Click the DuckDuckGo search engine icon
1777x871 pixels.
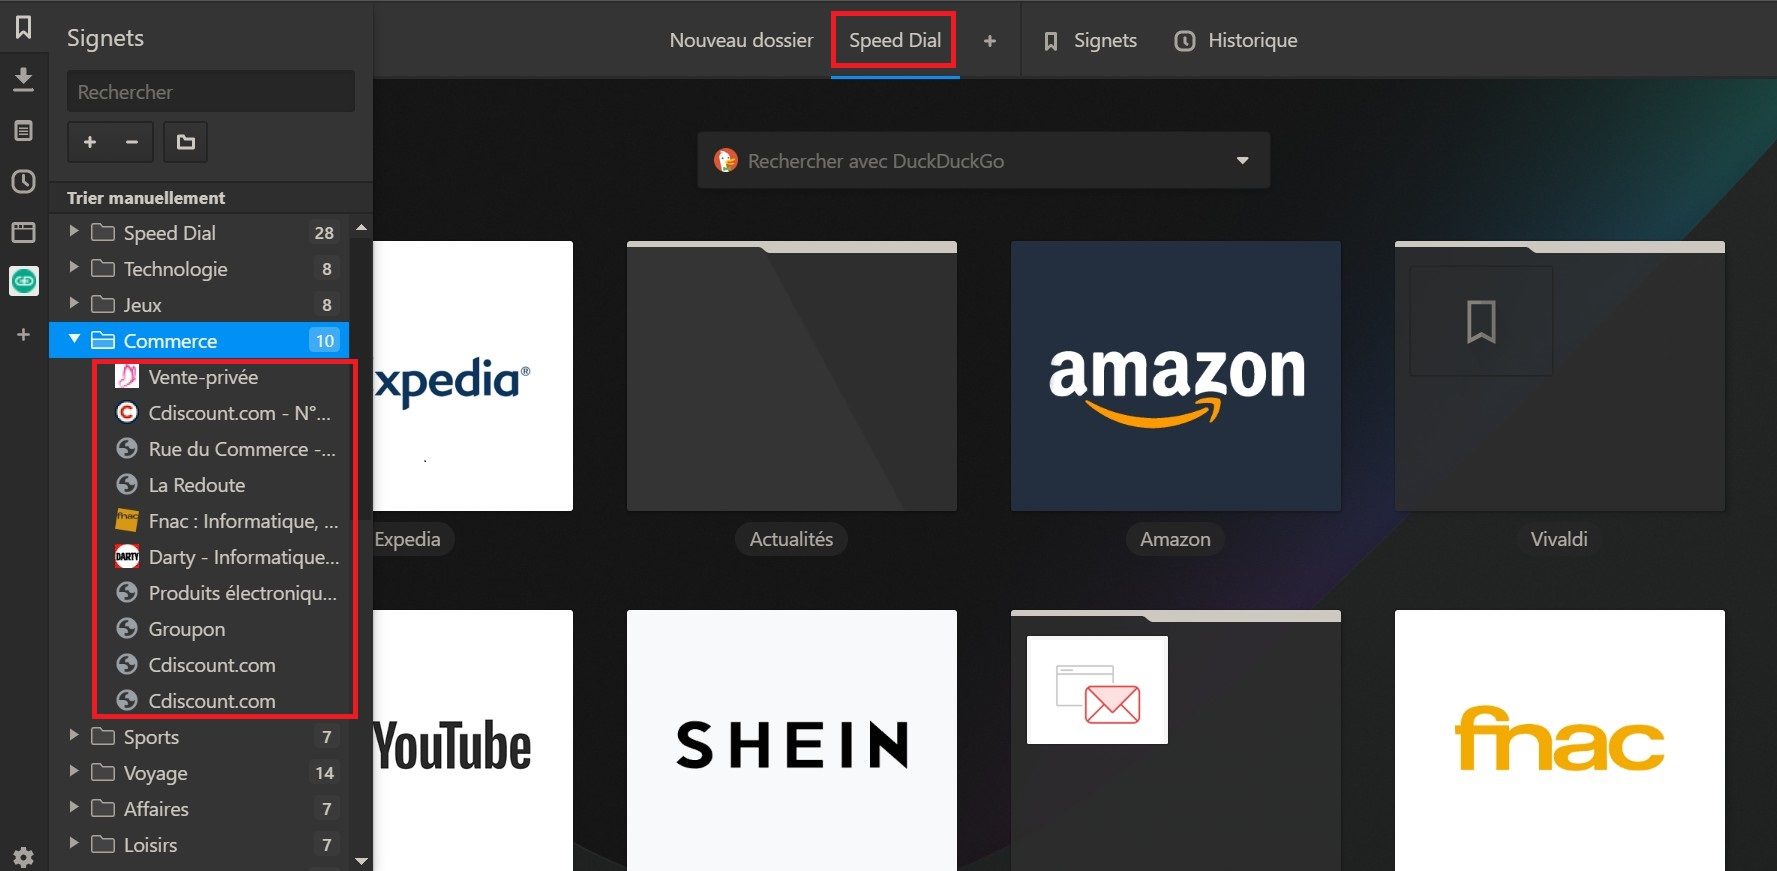tap(726, 160)
